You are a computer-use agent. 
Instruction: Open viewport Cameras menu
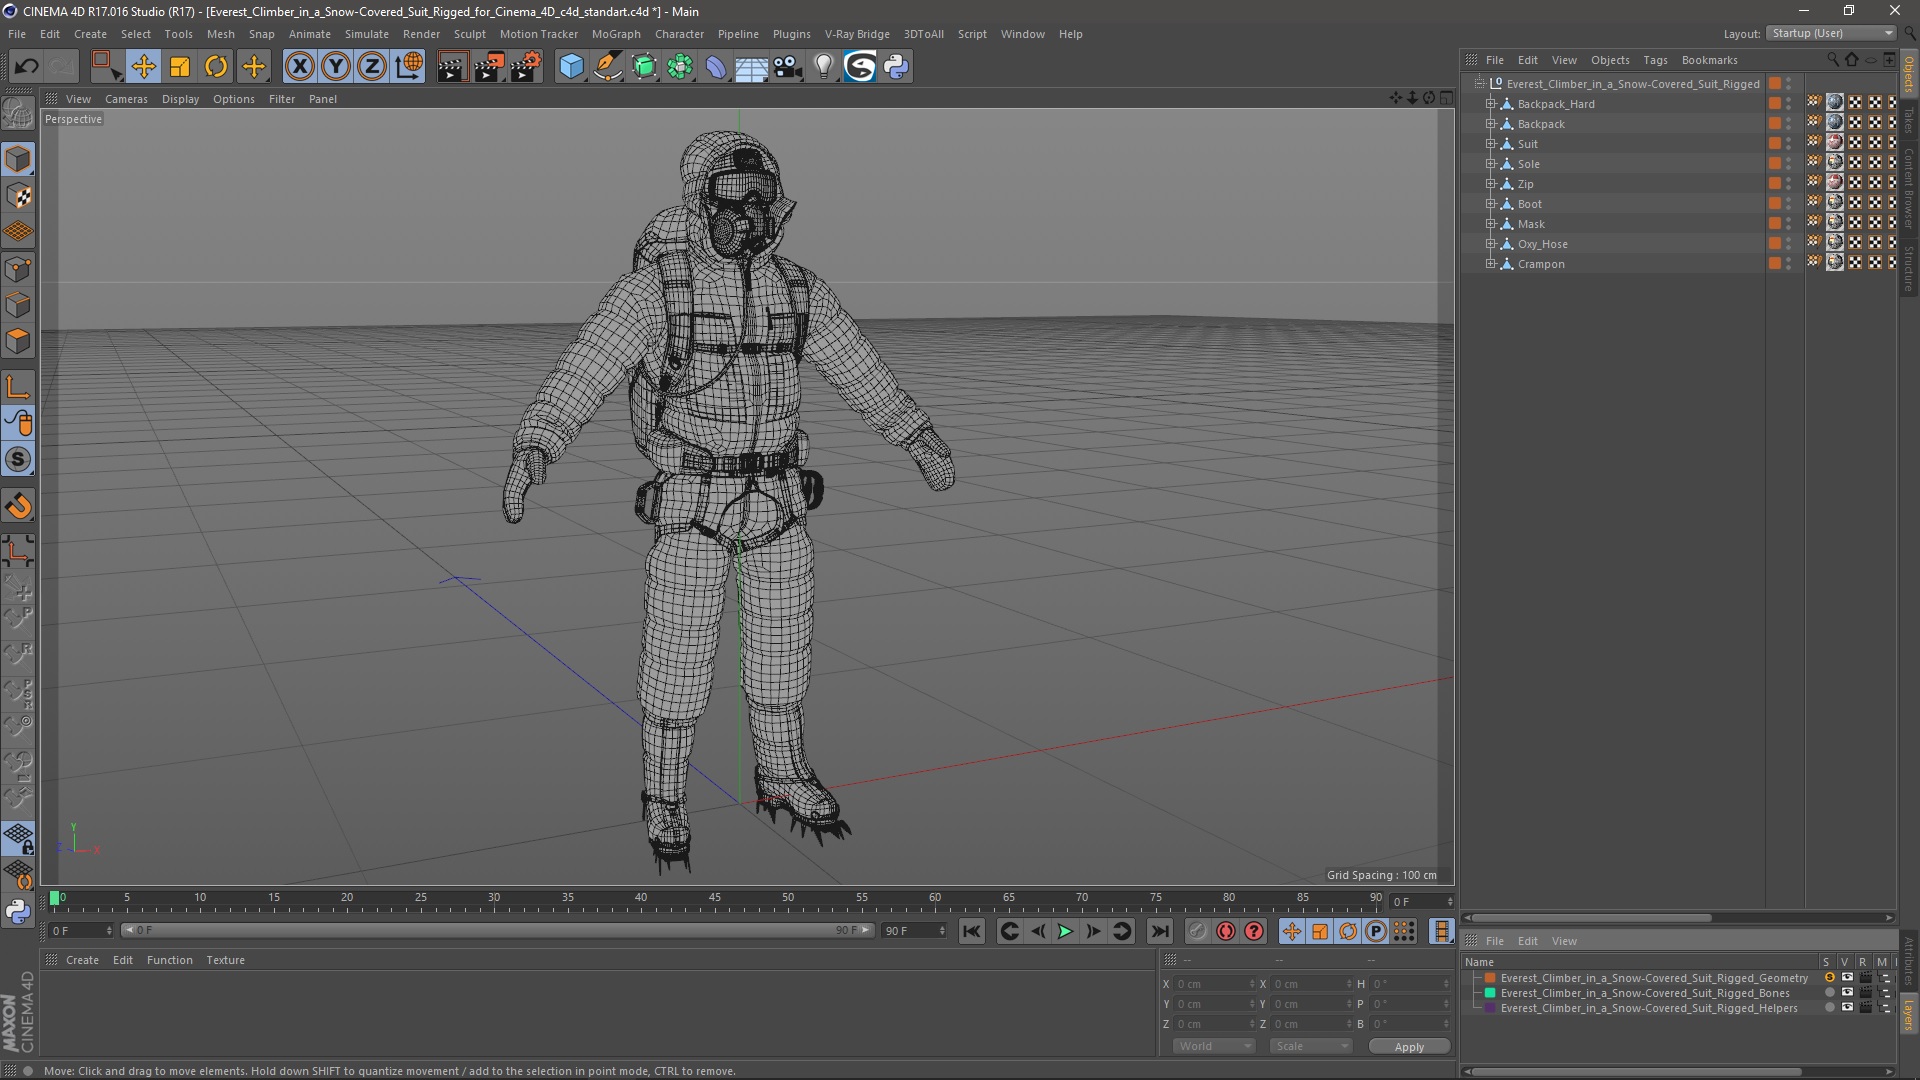tap(126, 99)
